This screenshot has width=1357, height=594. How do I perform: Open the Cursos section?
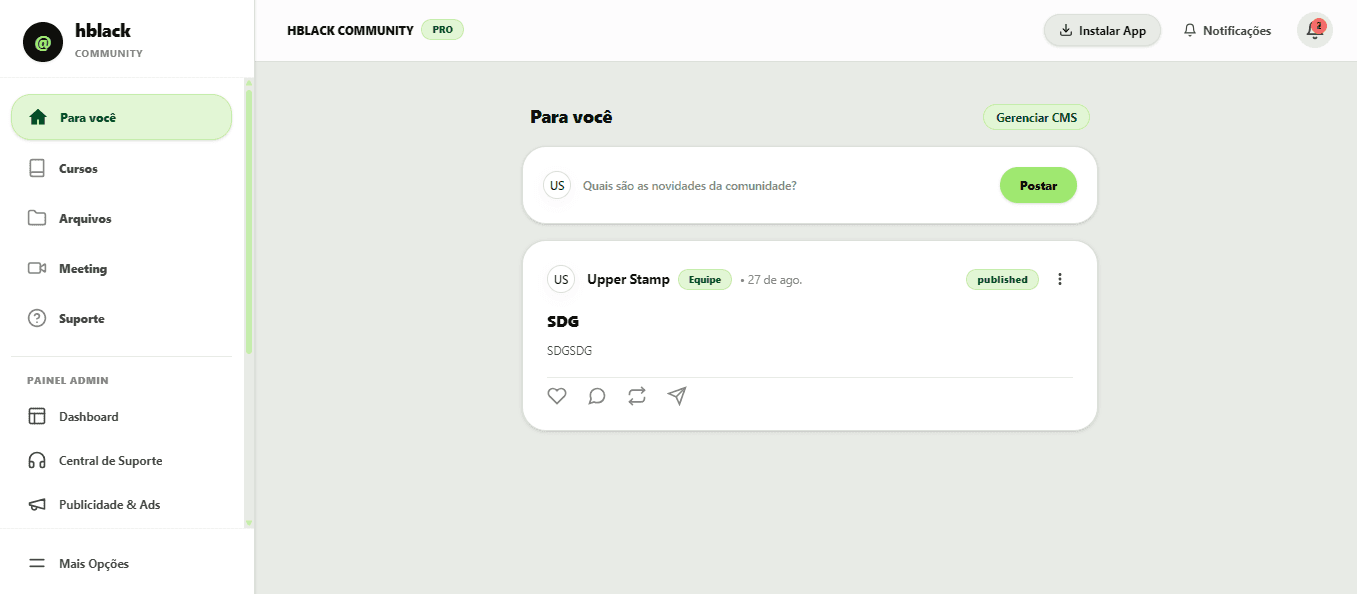click(x=121, y=168)
